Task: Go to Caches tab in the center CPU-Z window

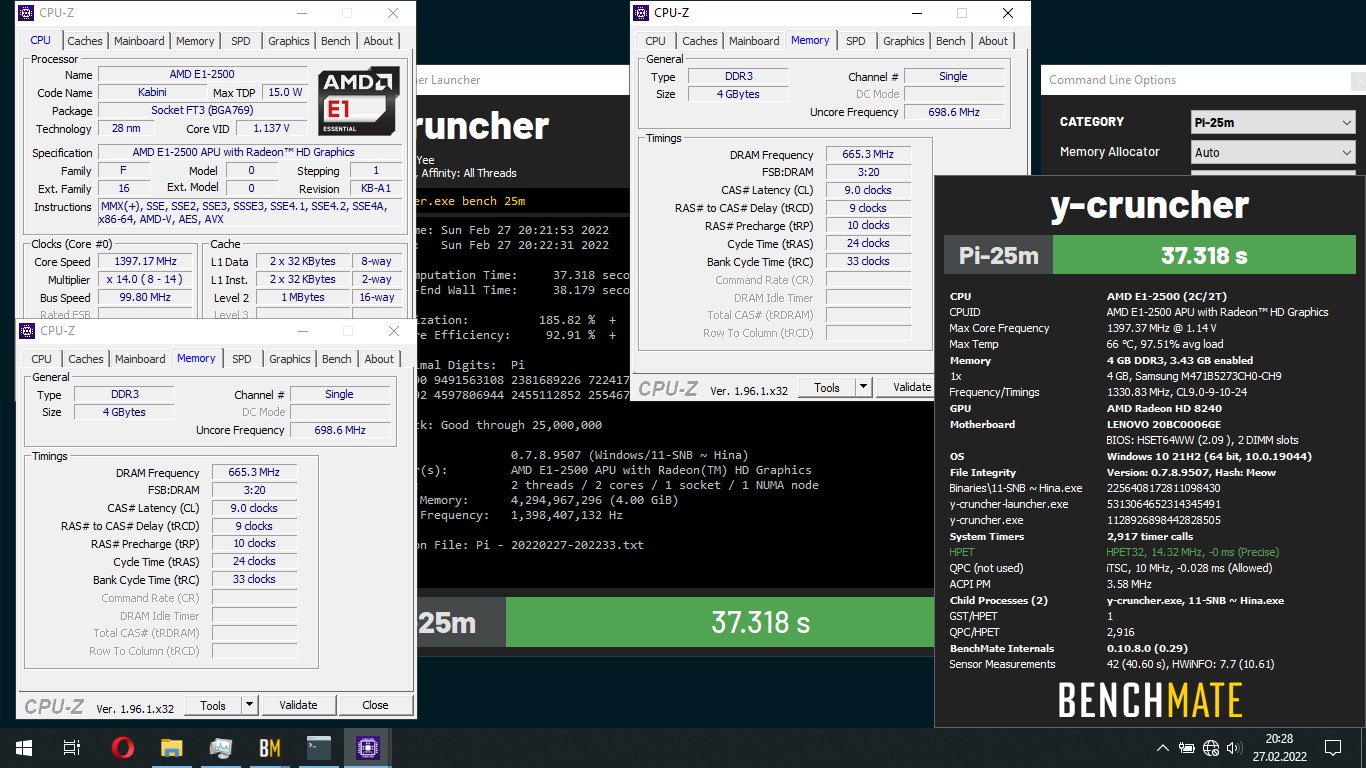Action: [x=700, y=41]
